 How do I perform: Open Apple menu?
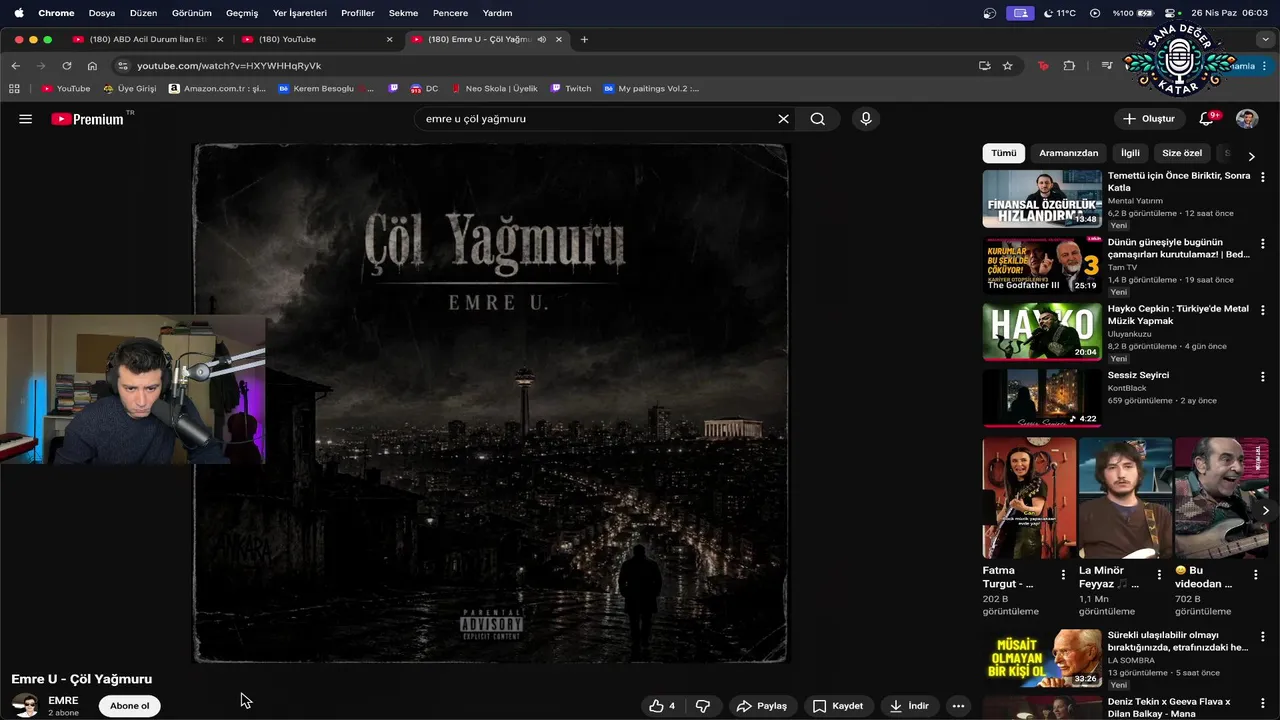click(x=18, y=13)
